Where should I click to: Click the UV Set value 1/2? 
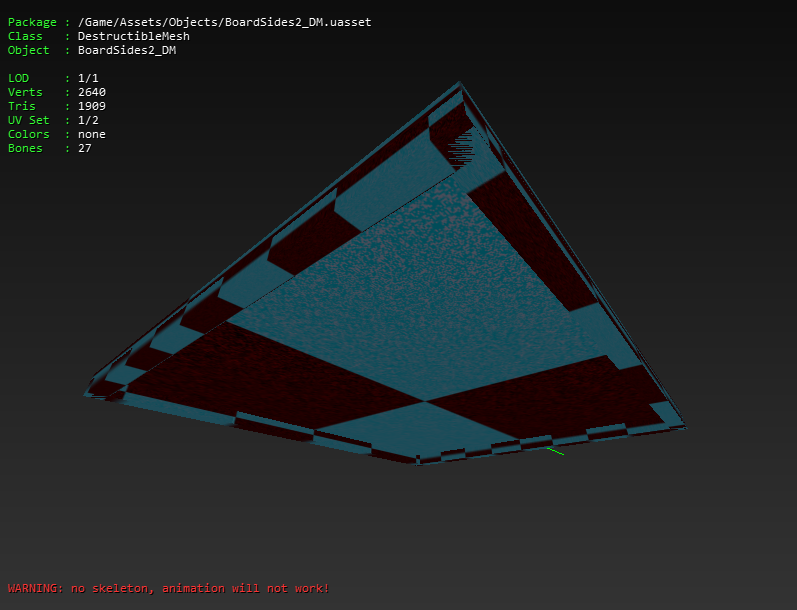(88, 120)
